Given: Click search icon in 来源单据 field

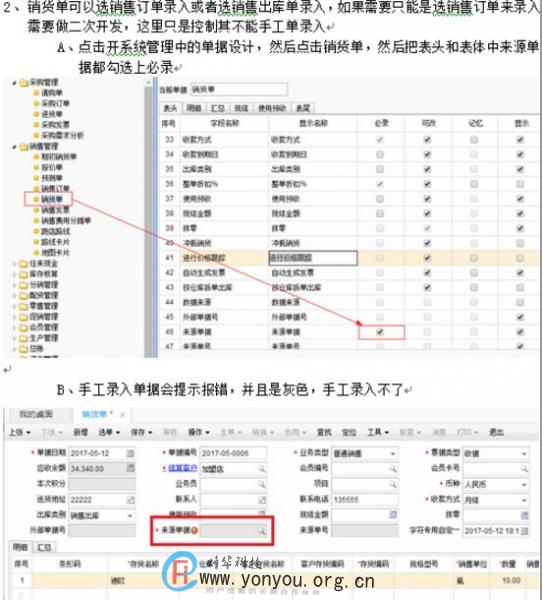Looking at the screenshot, I should click(x=262, y=531).
